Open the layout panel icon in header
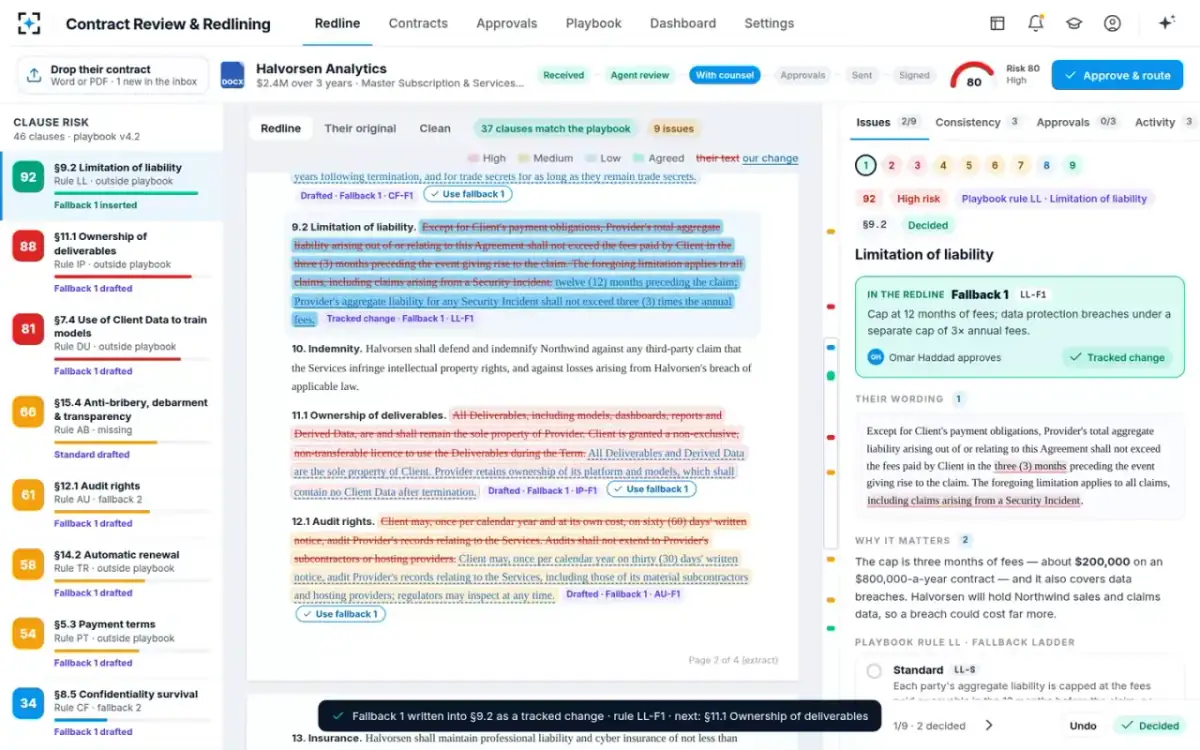The width and height of the screenshot is (1200, 750). 997,23
